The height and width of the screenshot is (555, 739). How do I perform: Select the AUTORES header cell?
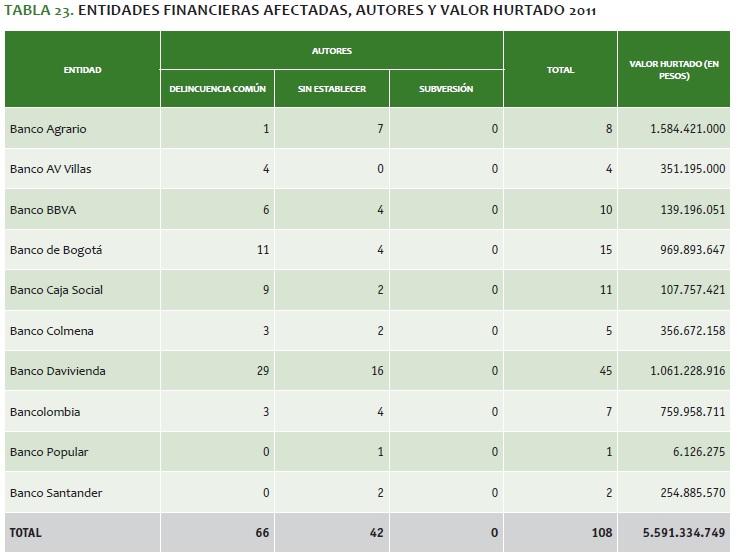[331, 50]
